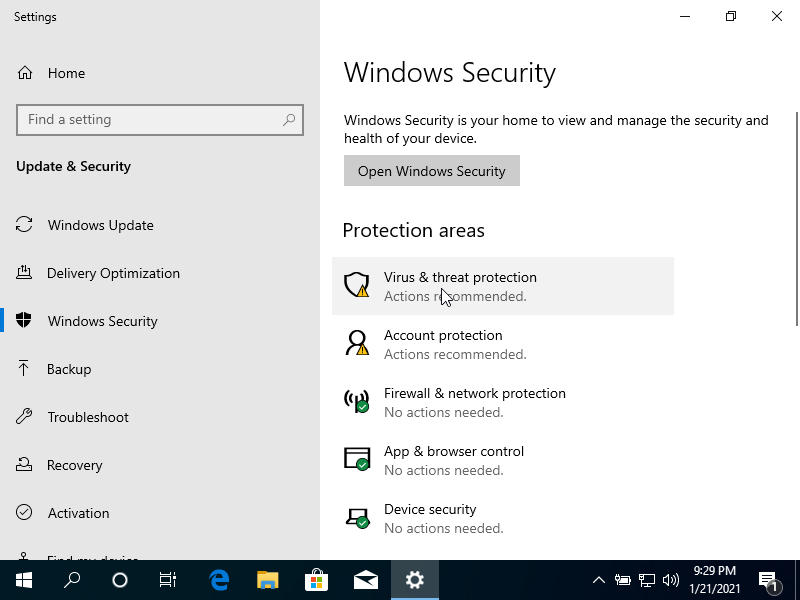The image size is (800, 600).
Task: Open the Start menu Windows logo
Action: 24,580
